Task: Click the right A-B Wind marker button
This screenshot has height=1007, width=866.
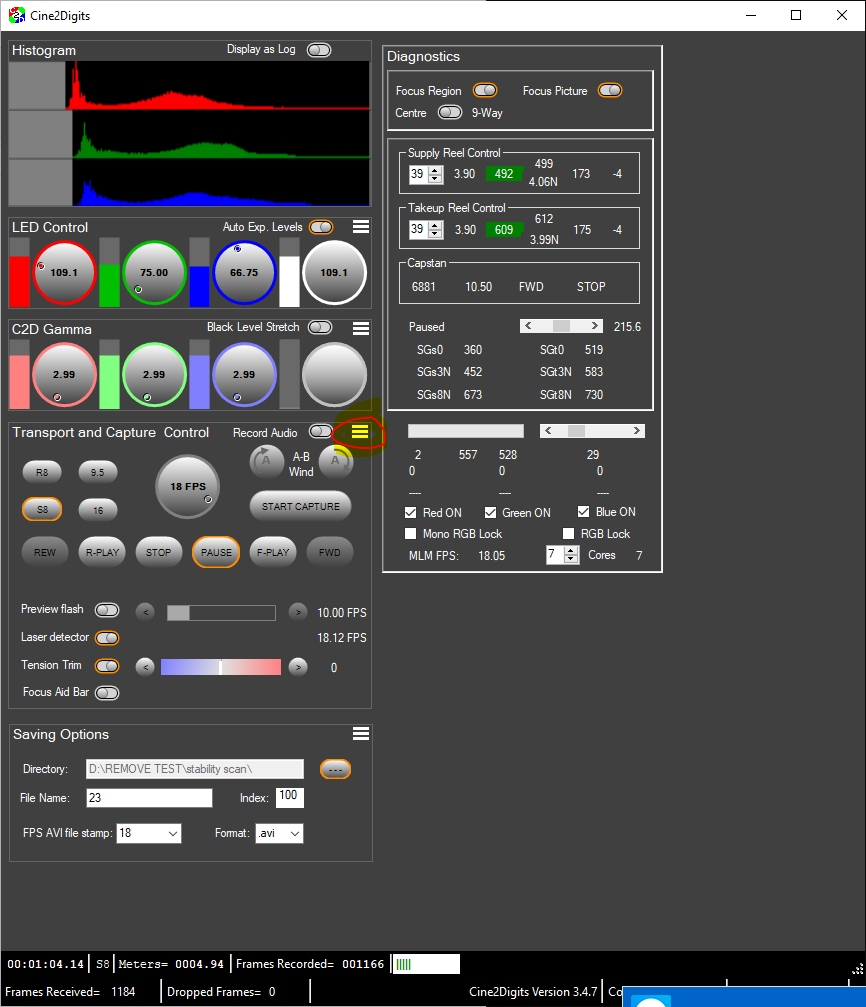Action: (x=336, y=462)
